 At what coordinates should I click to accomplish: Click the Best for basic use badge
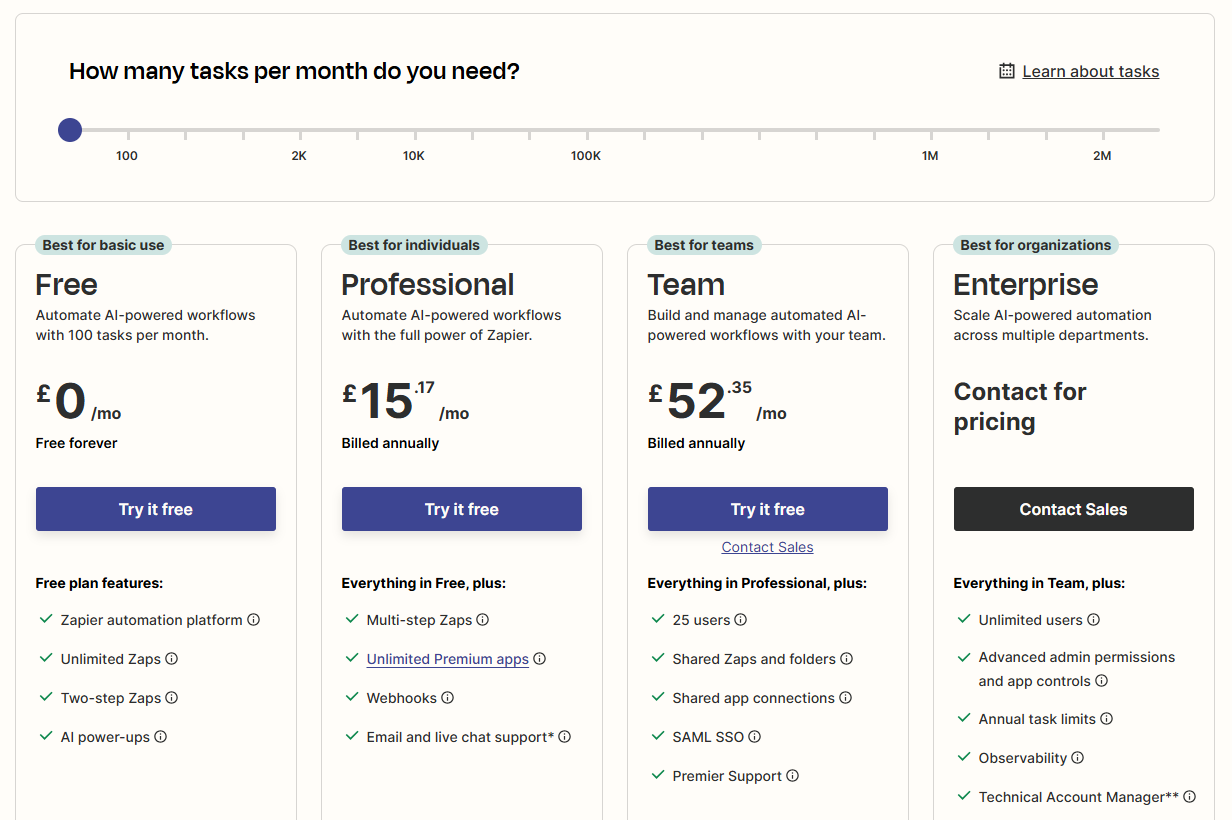[x=103, y=245]
